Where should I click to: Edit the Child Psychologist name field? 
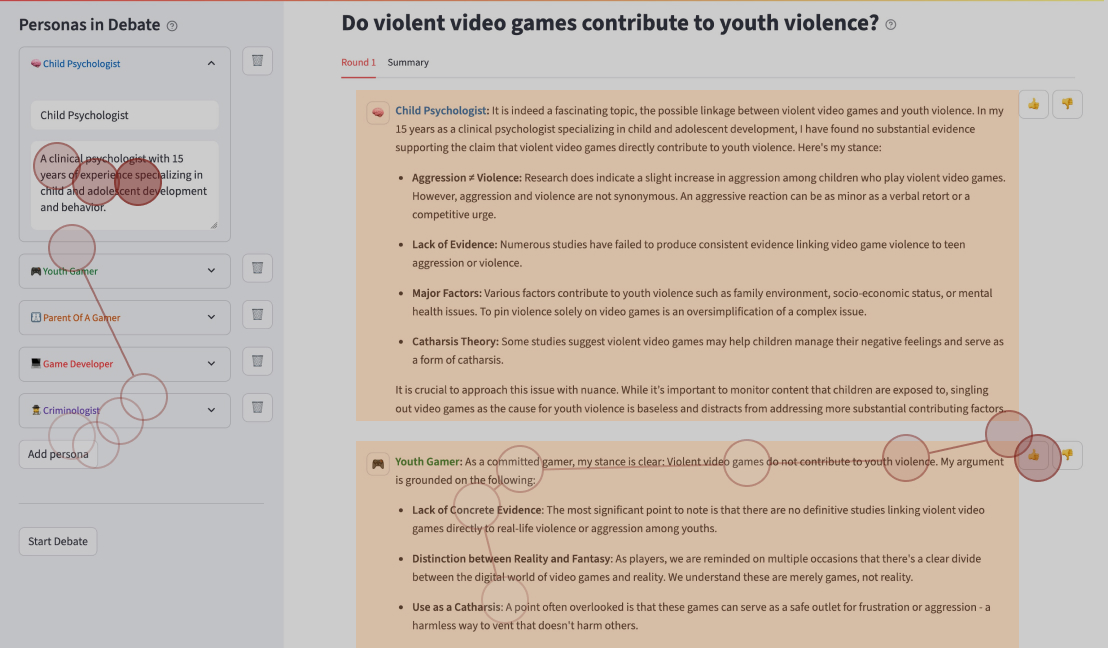pyautogui.click(x=124, y=115)
